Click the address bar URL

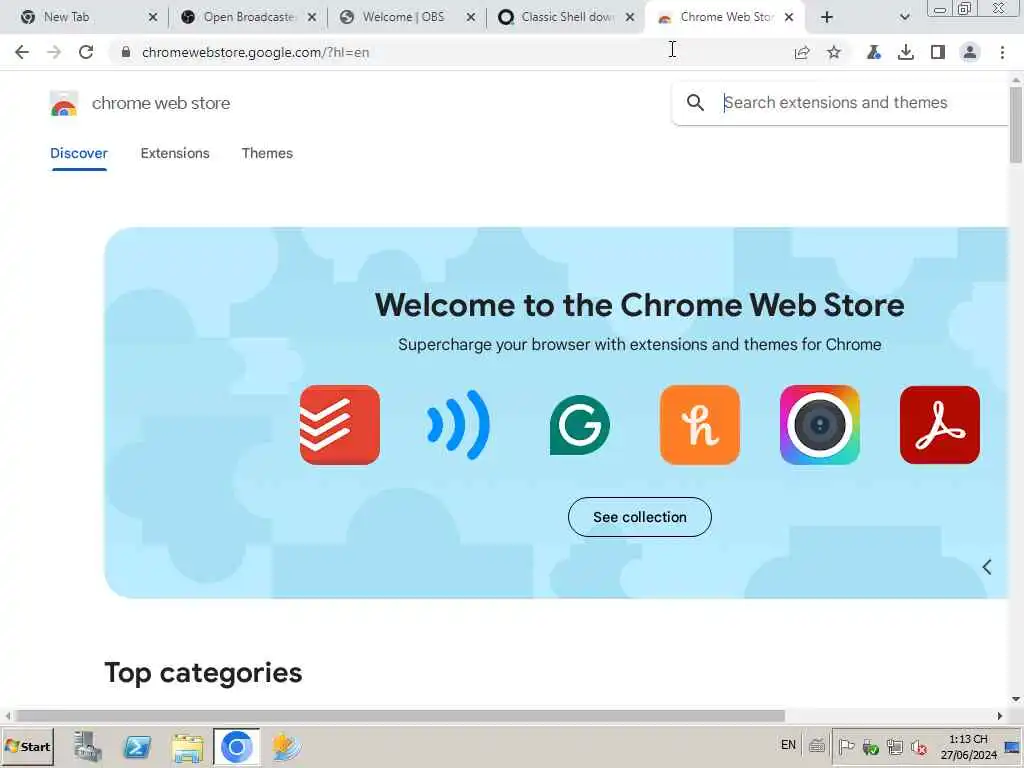(x=255, y=52)
